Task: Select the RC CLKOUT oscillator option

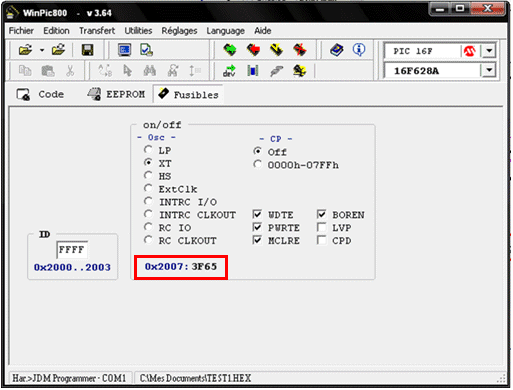Action: 148,240
